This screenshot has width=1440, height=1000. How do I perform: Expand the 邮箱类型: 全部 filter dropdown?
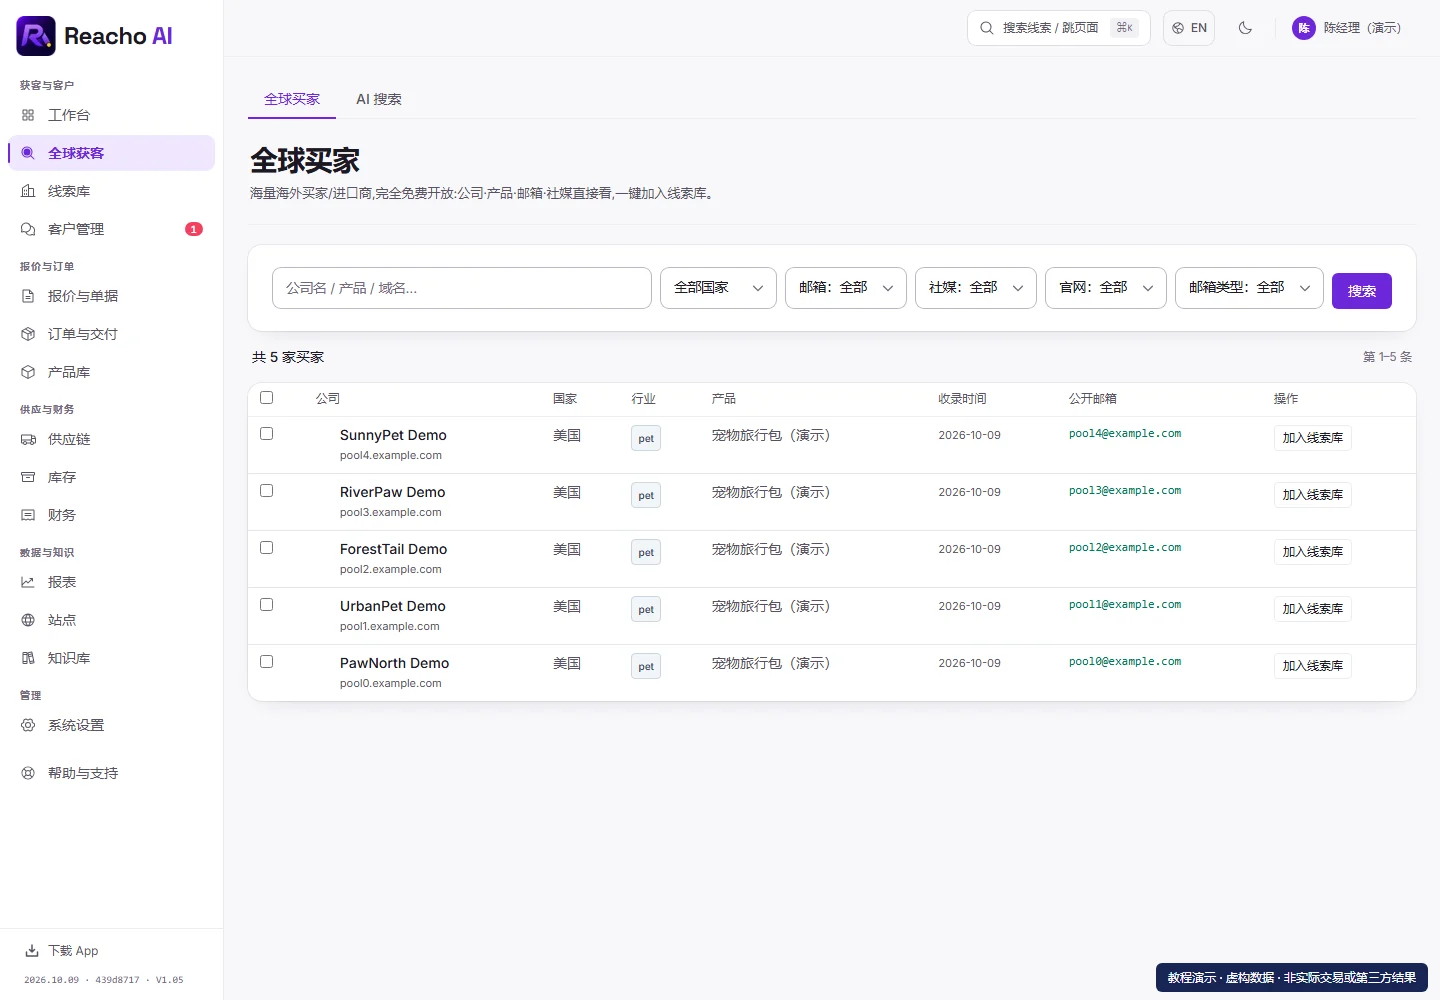coord(1249,288)
